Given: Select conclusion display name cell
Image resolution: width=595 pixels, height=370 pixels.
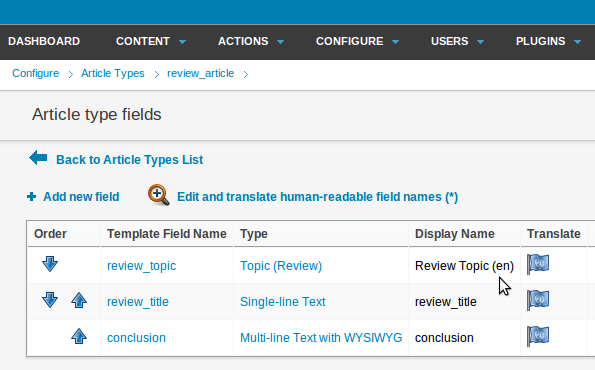Looking at the screenshot, I should coord(444,338).
